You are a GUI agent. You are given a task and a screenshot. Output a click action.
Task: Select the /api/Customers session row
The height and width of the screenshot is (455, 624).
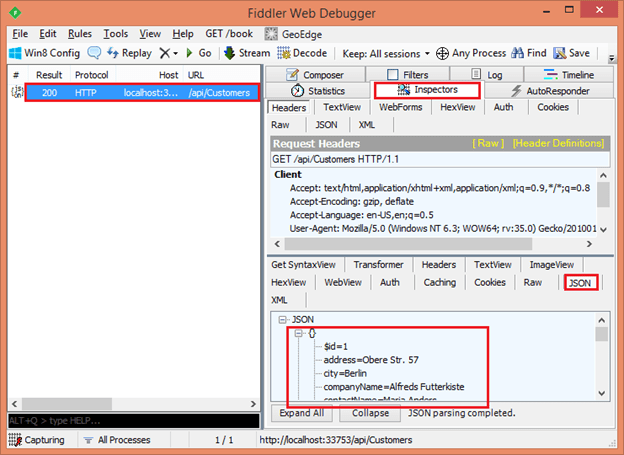point(142,93)
